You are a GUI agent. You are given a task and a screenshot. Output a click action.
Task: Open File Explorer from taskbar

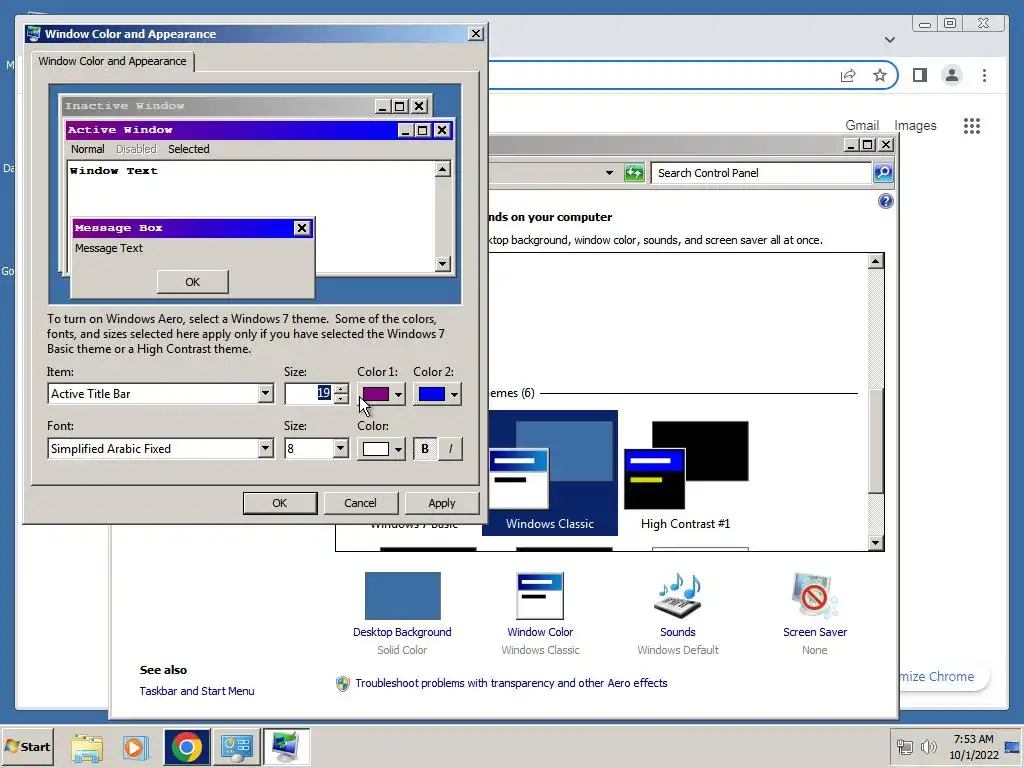(86, 747)
